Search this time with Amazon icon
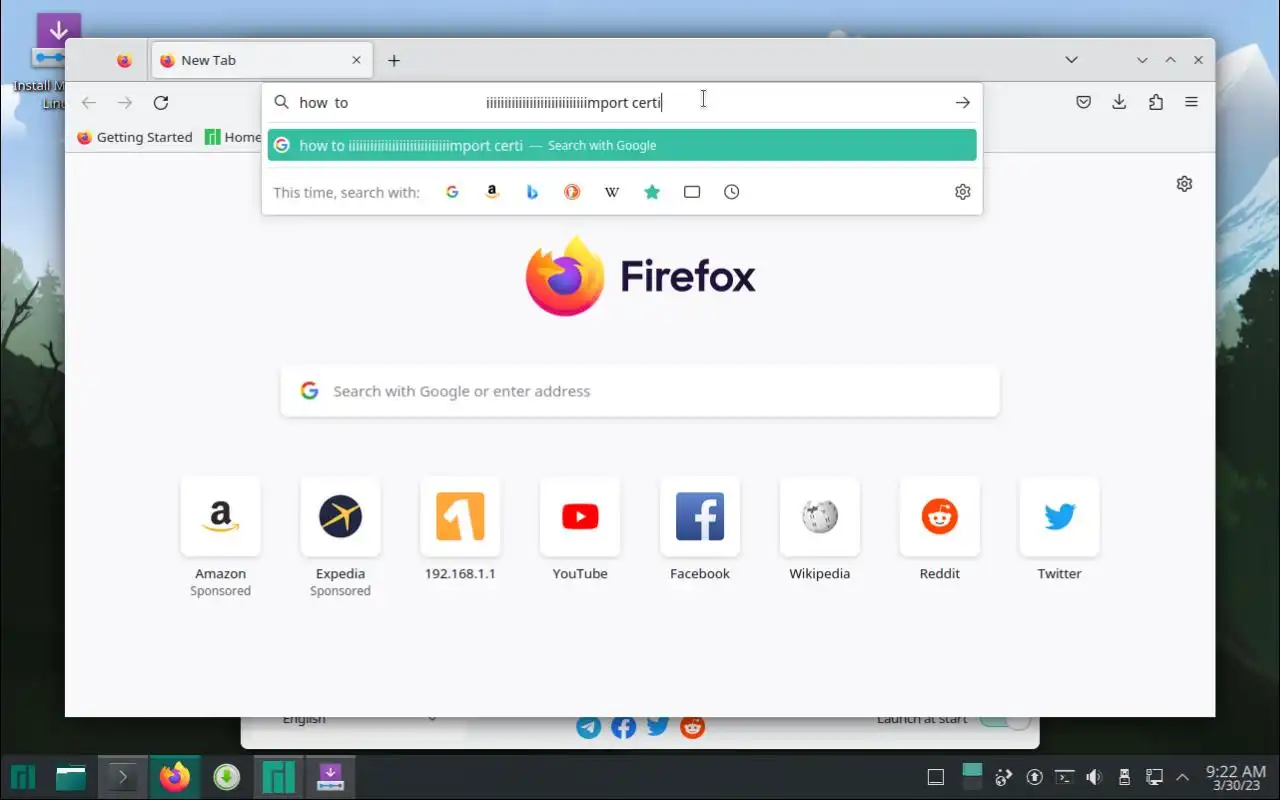Image resolution: width=1280 pixels, height=800 pixels. tap(492, 192)
